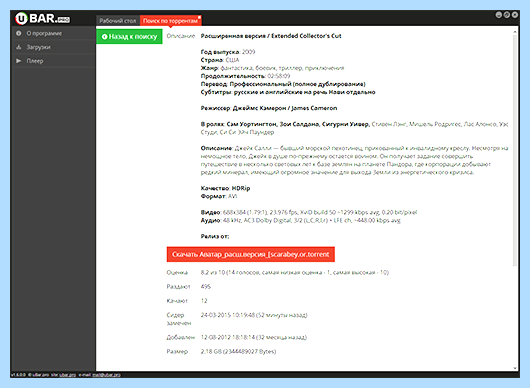
Task: Click the Сидер замечен date 24-03-2015
Action: (x=254, y=315)
